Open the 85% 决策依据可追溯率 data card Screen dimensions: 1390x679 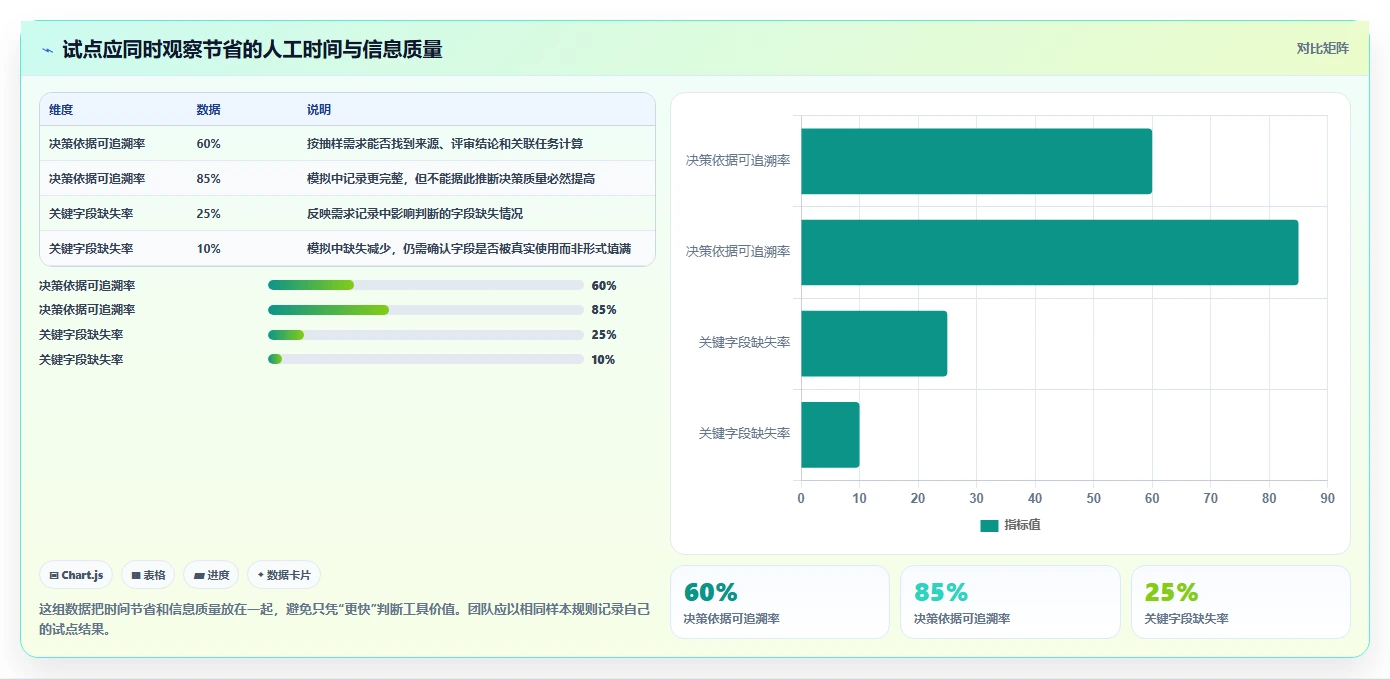(1010, 602)
